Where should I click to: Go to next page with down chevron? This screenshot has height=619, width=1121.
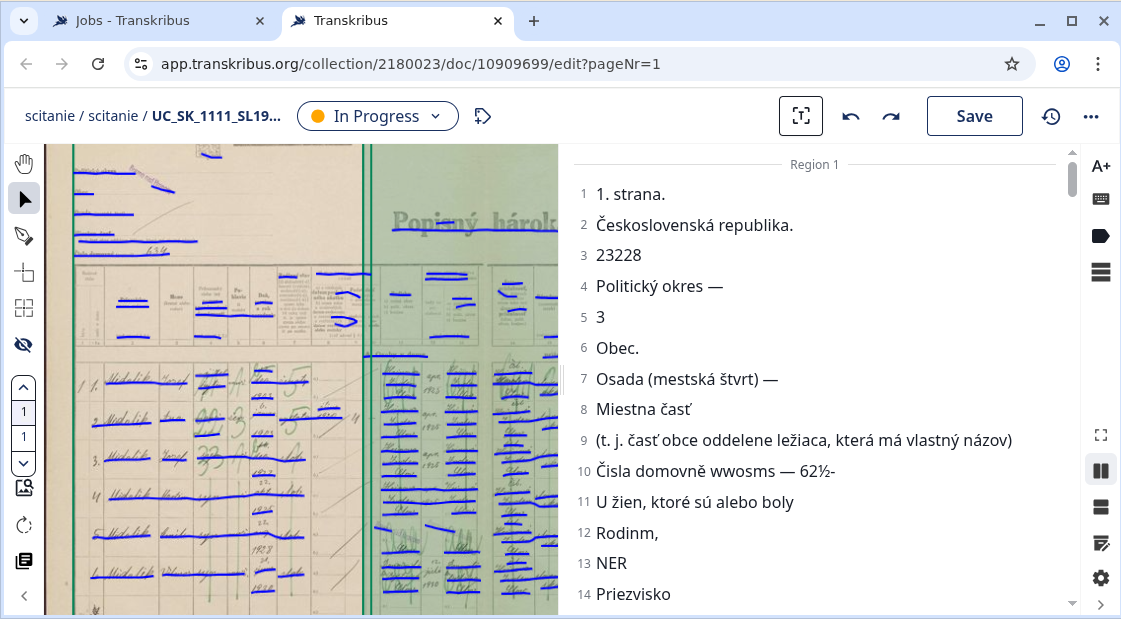(24, 464)
